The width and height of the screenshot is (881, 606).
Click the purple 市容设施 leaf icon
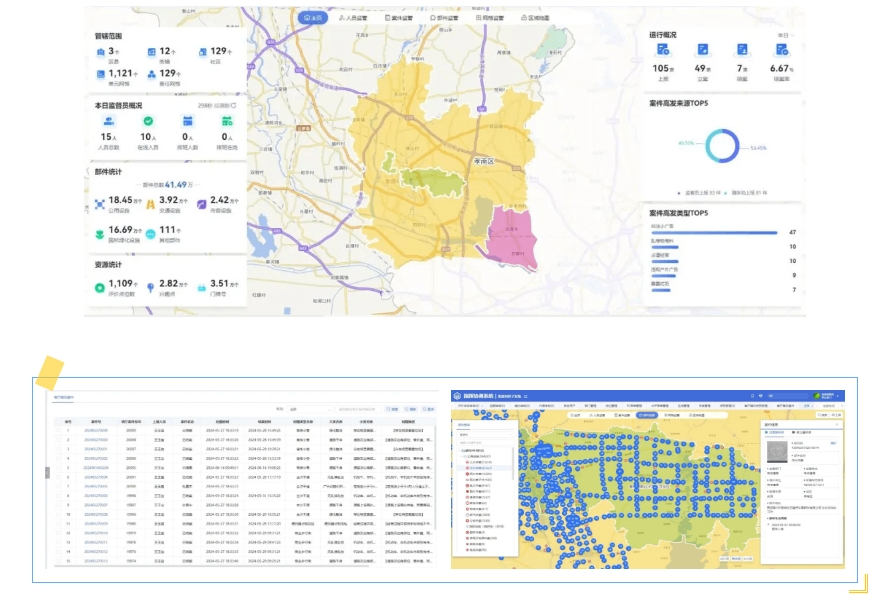201,203
